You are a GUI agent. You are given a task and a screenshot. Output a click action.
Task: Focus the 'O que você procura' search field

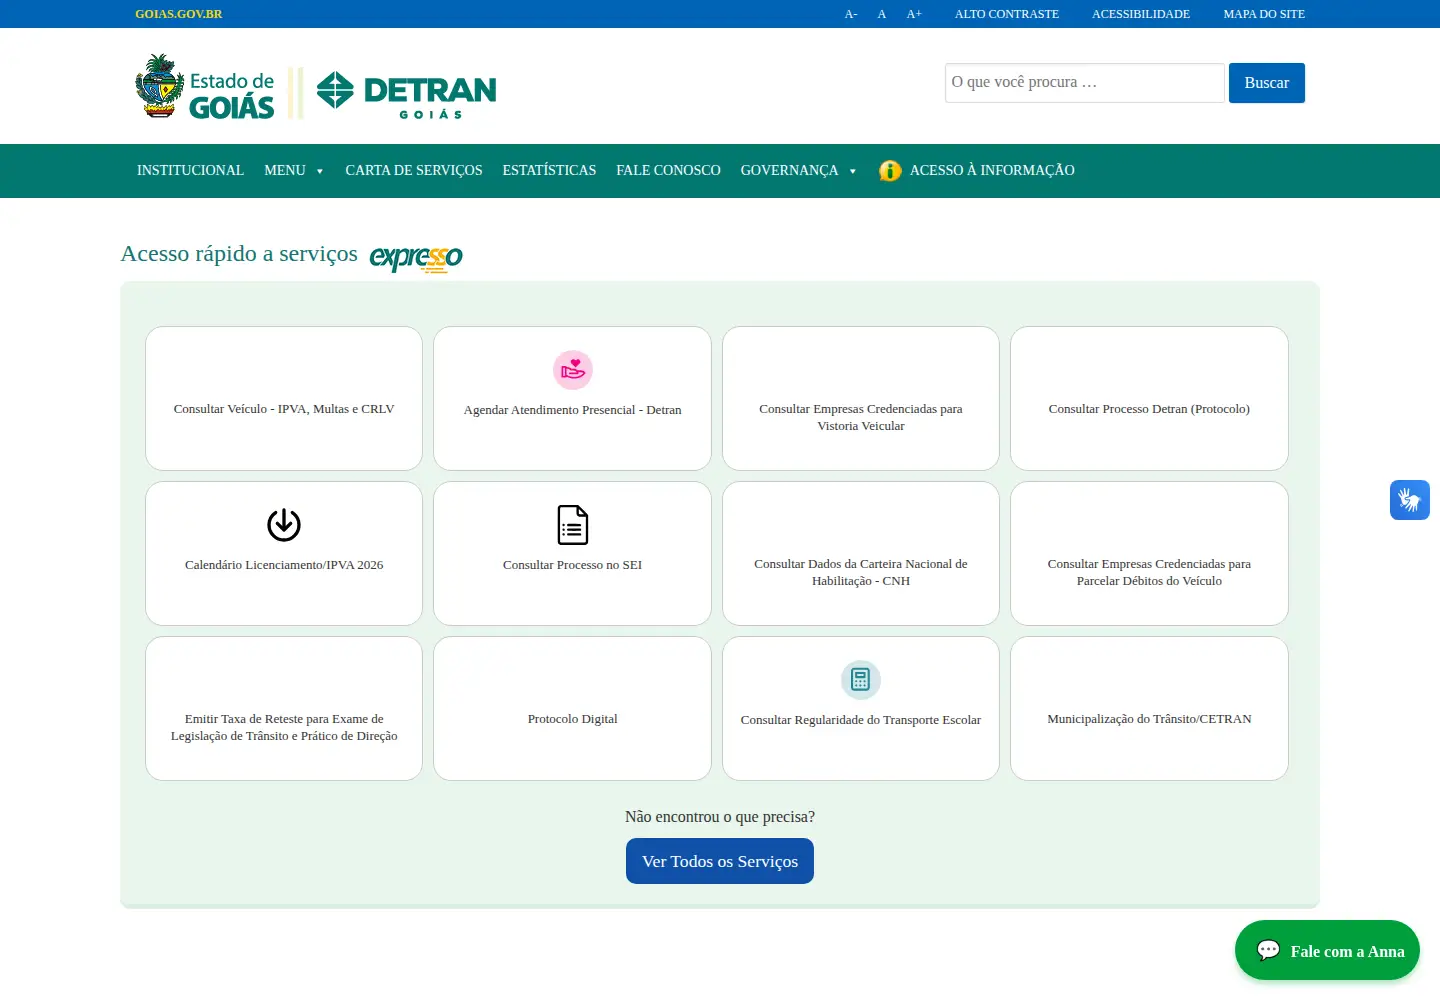tap(1085, 83)
